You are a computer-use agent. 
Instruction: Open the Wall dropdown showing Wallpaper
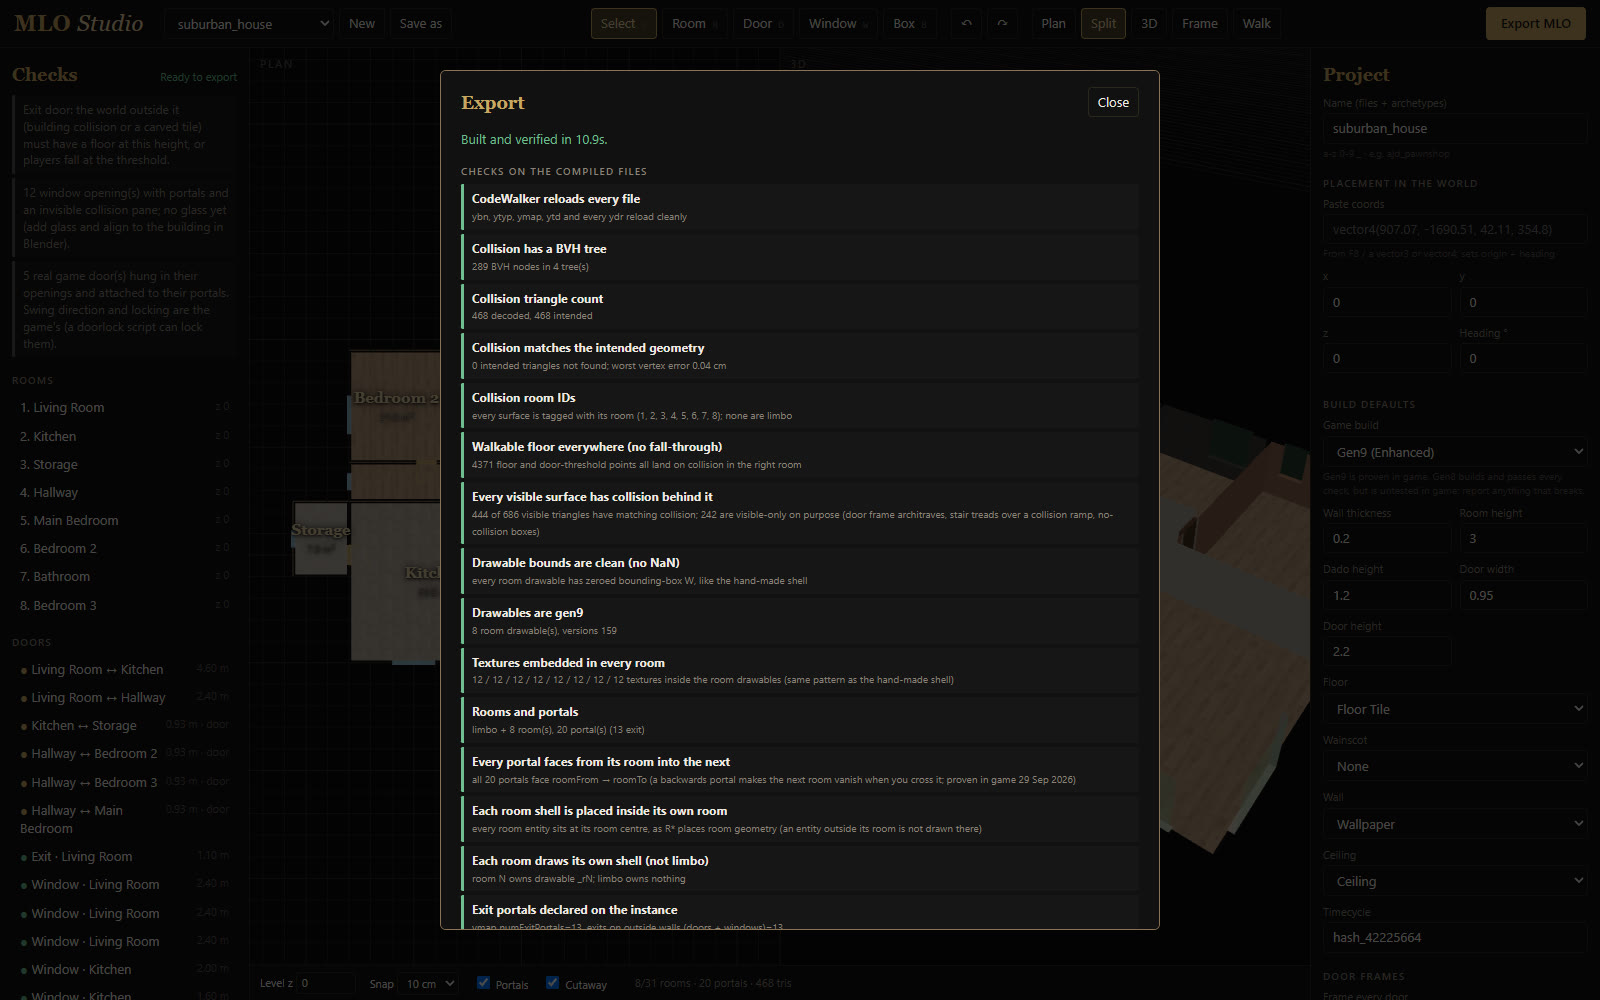click(1455, 824)
